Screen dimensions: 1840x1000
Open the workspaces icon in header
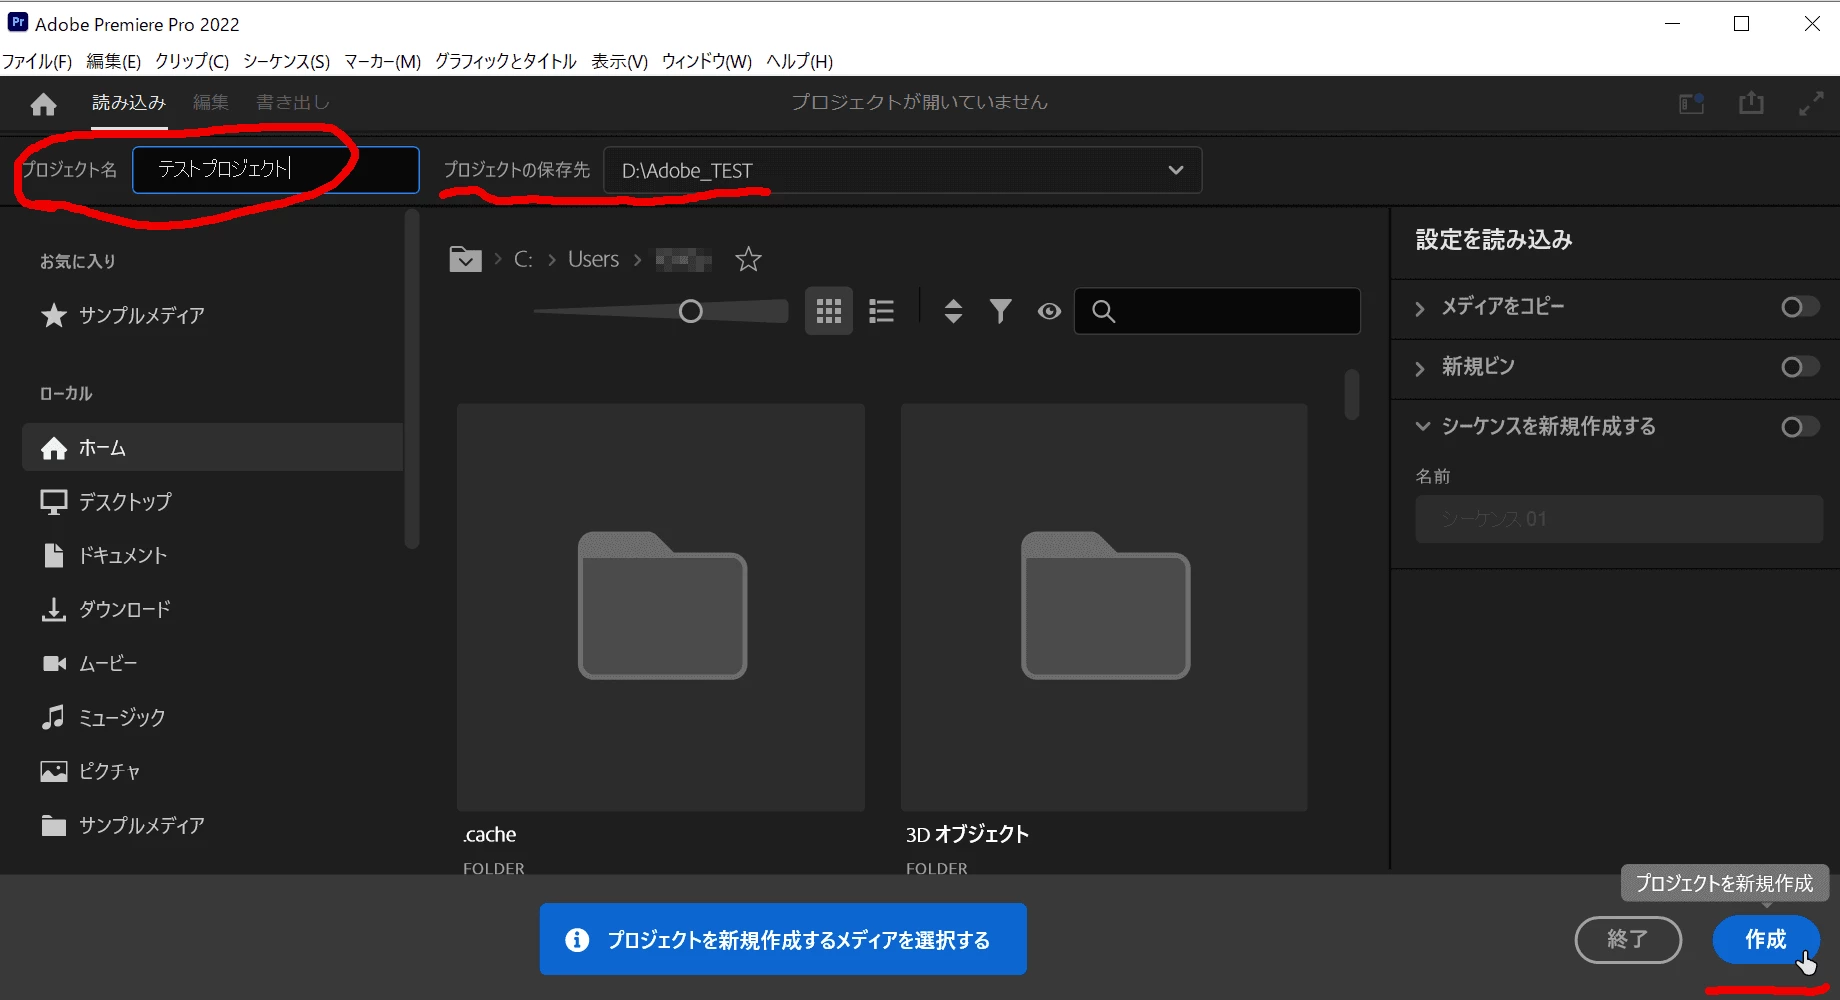point(1691,103)
